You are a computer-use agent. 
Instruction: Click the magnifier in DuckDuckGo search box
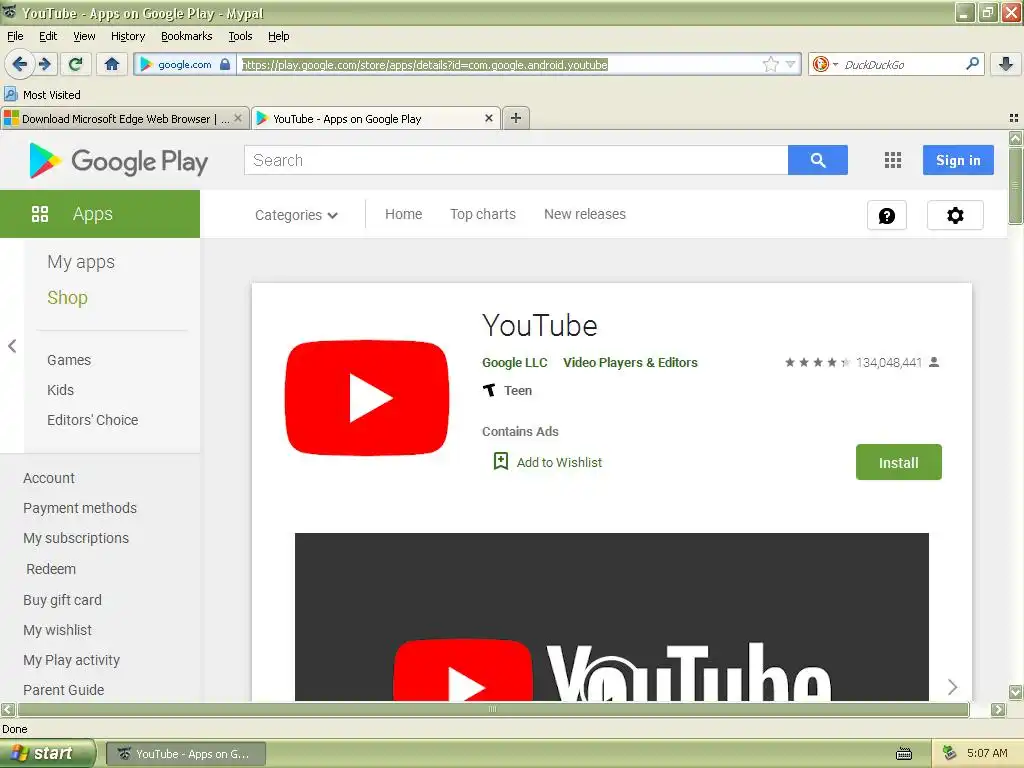tap(972, 64)
